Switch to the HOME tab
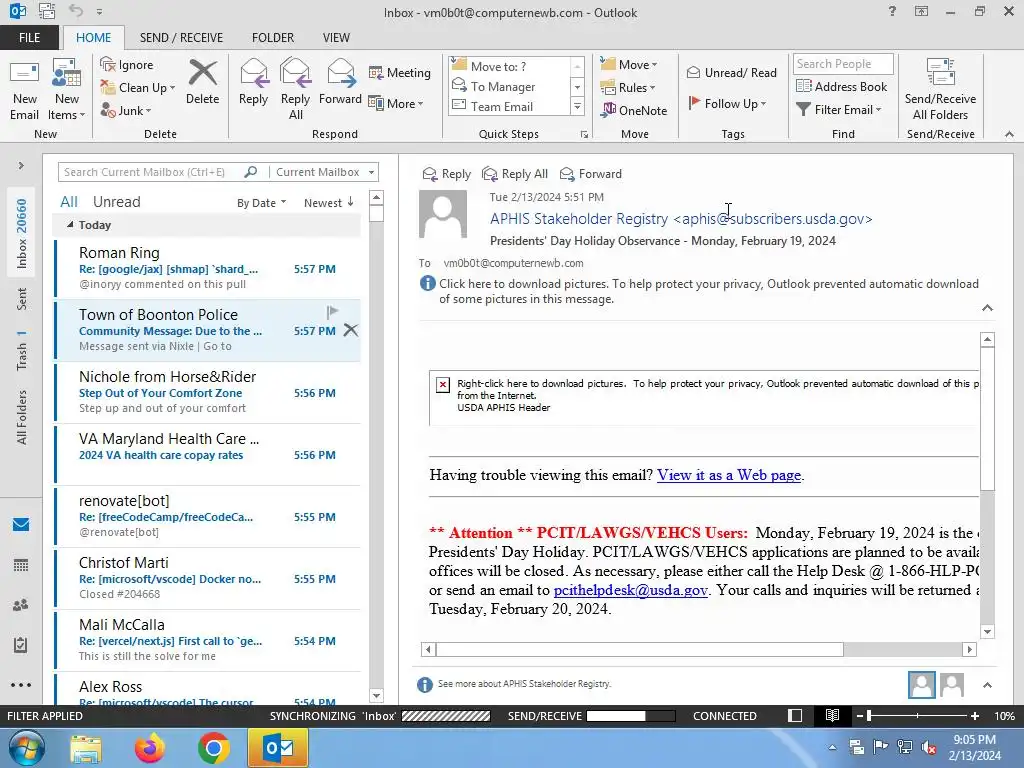Screen dimensions: 1024x768 [x=93, y=37]
